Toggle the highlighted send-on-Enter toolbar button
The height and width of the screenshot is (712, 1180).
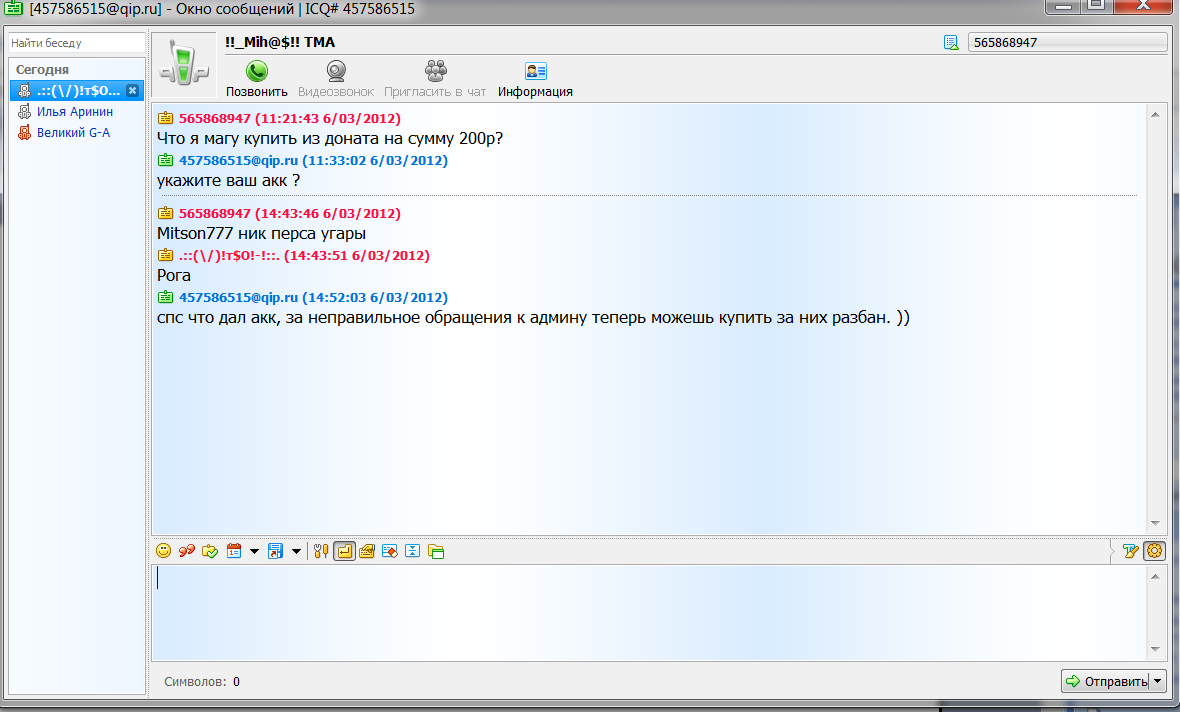coord(344,551)
